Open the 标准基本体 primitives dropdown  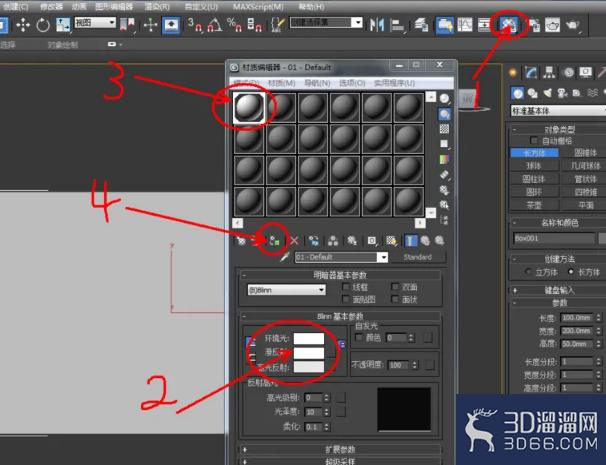(x=558, y=111)
